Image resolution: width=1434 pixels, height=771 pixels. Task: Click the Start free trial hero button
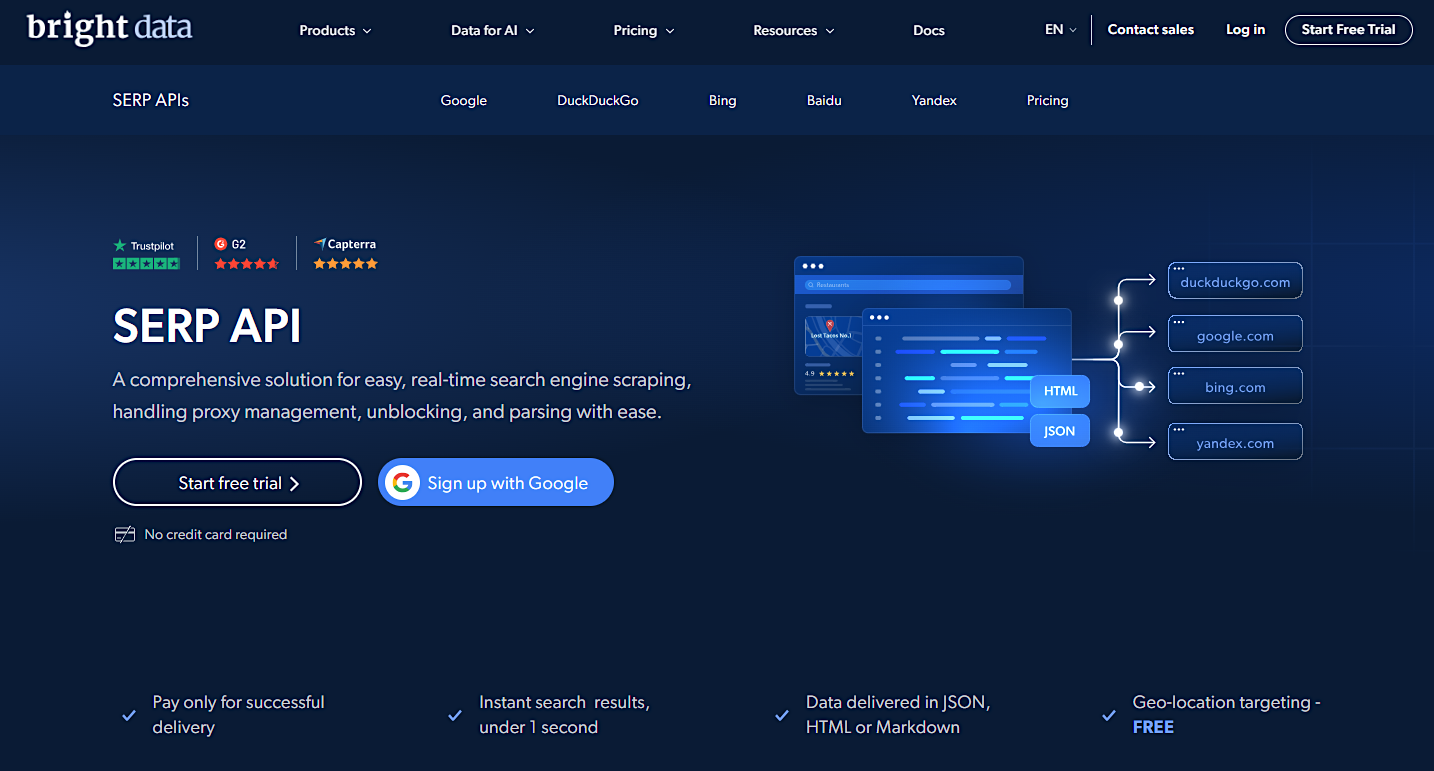237,483
